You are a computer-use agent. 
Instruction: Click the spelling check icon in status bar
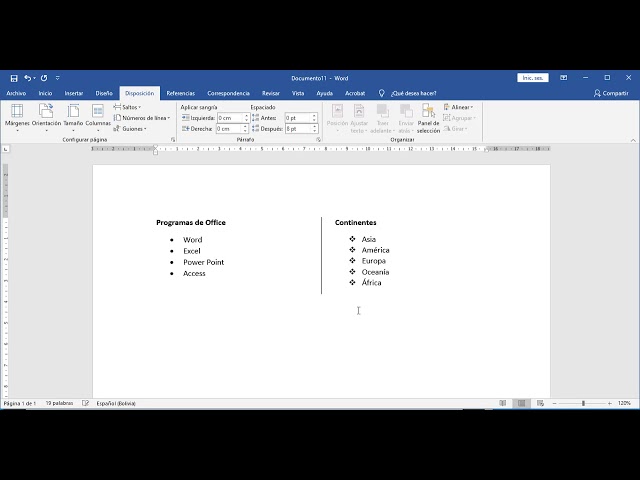pos(86,403)
